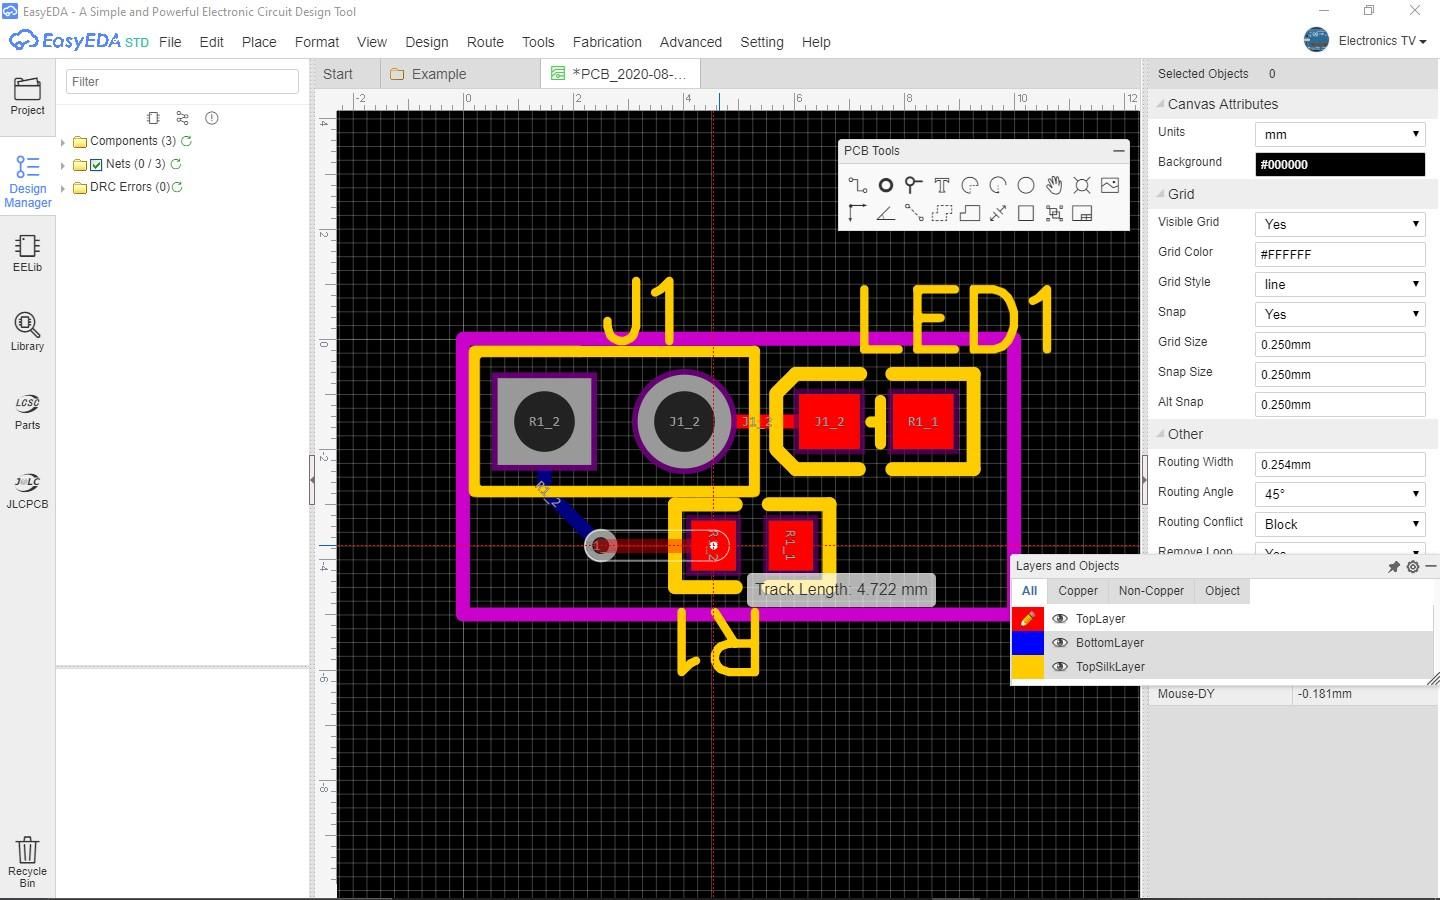Switch to the Copper layers filter
This screenshot has width=1440, height=900.
click(1077, 591)
